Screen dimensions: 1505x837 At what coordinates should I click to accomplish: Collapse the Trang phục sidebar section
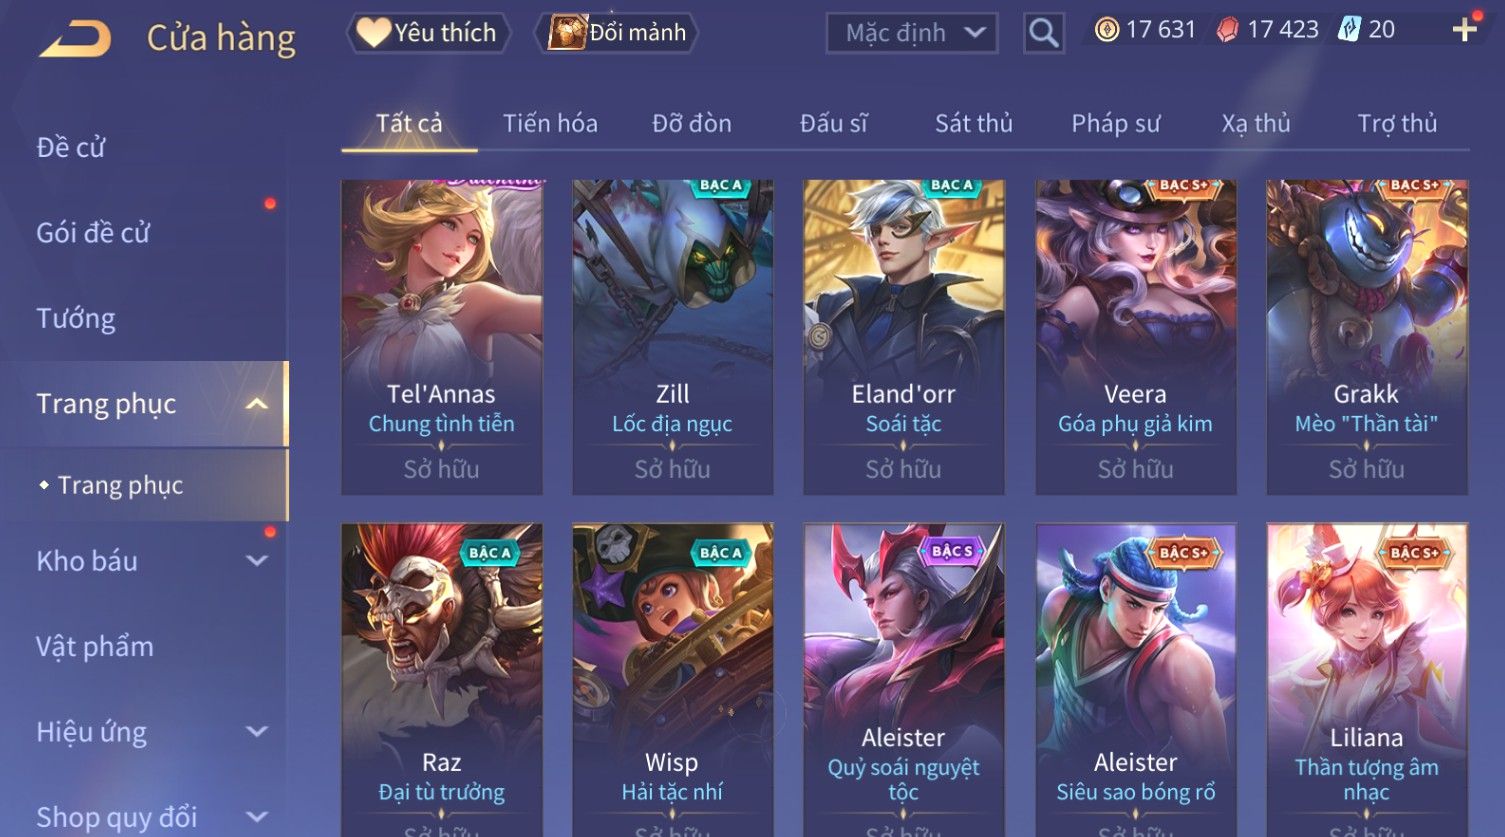[x=257, y=404]
